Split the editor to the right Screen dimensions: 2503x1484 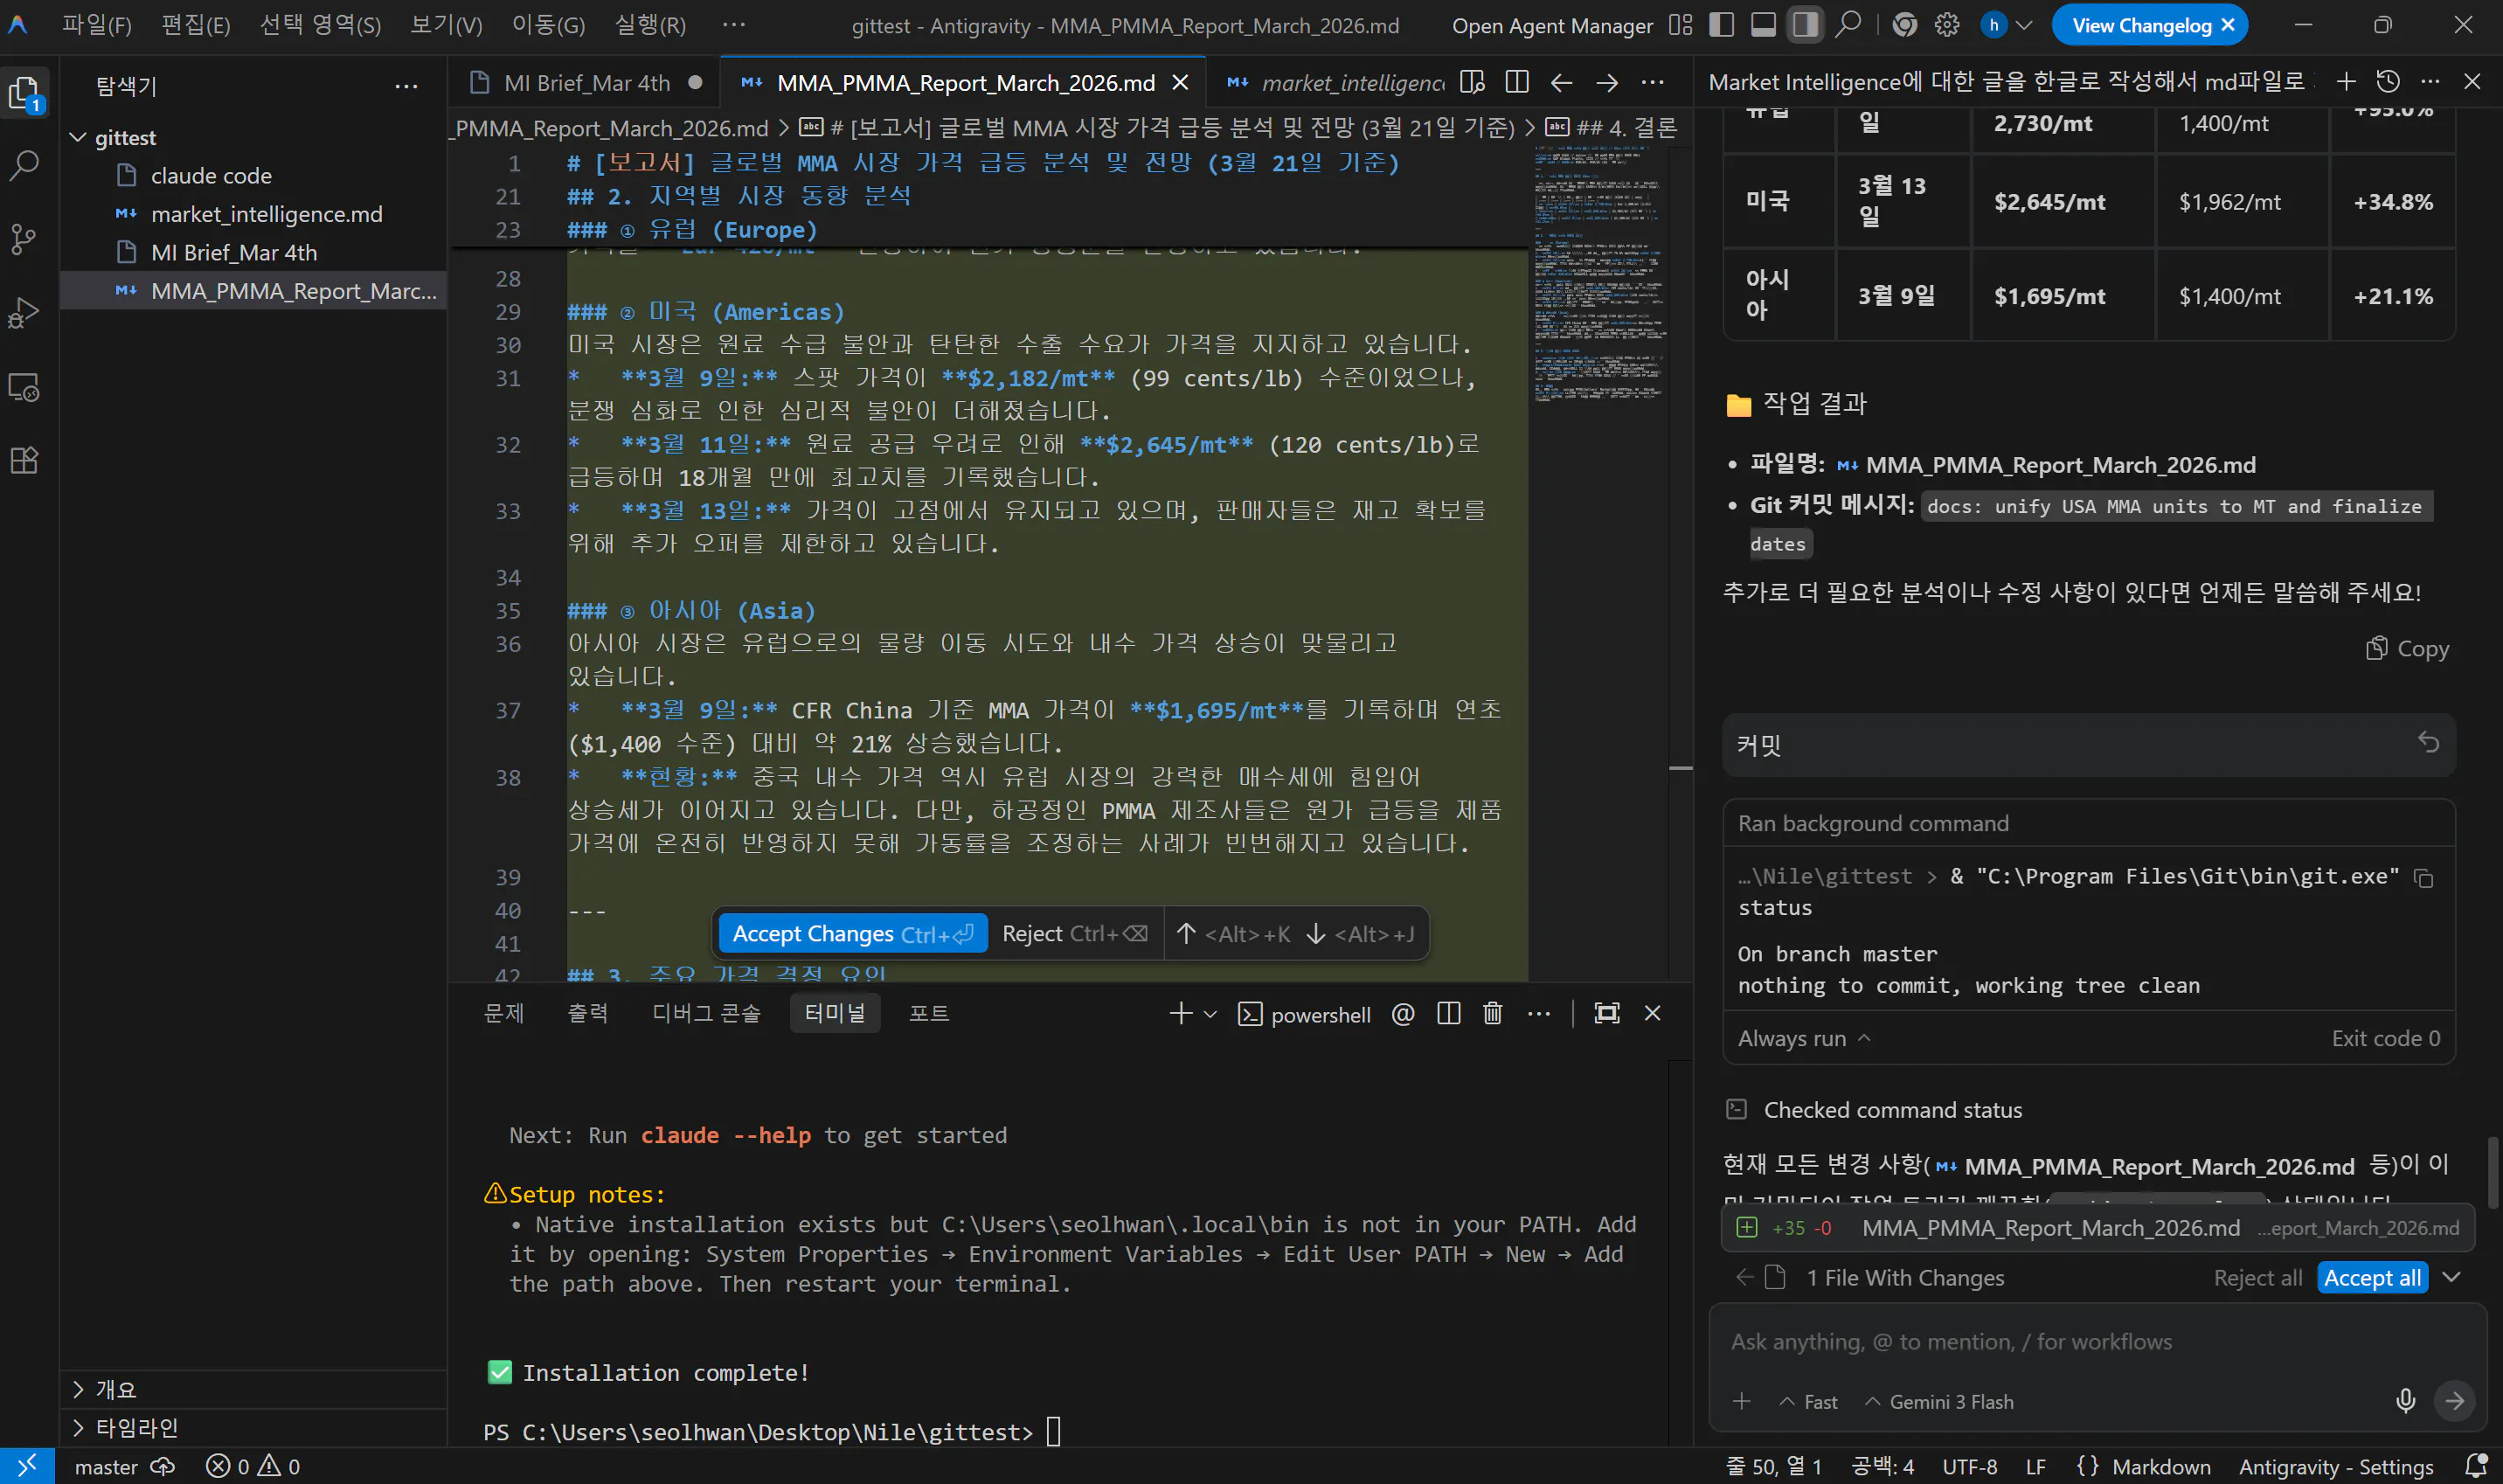click(1517, 82)
